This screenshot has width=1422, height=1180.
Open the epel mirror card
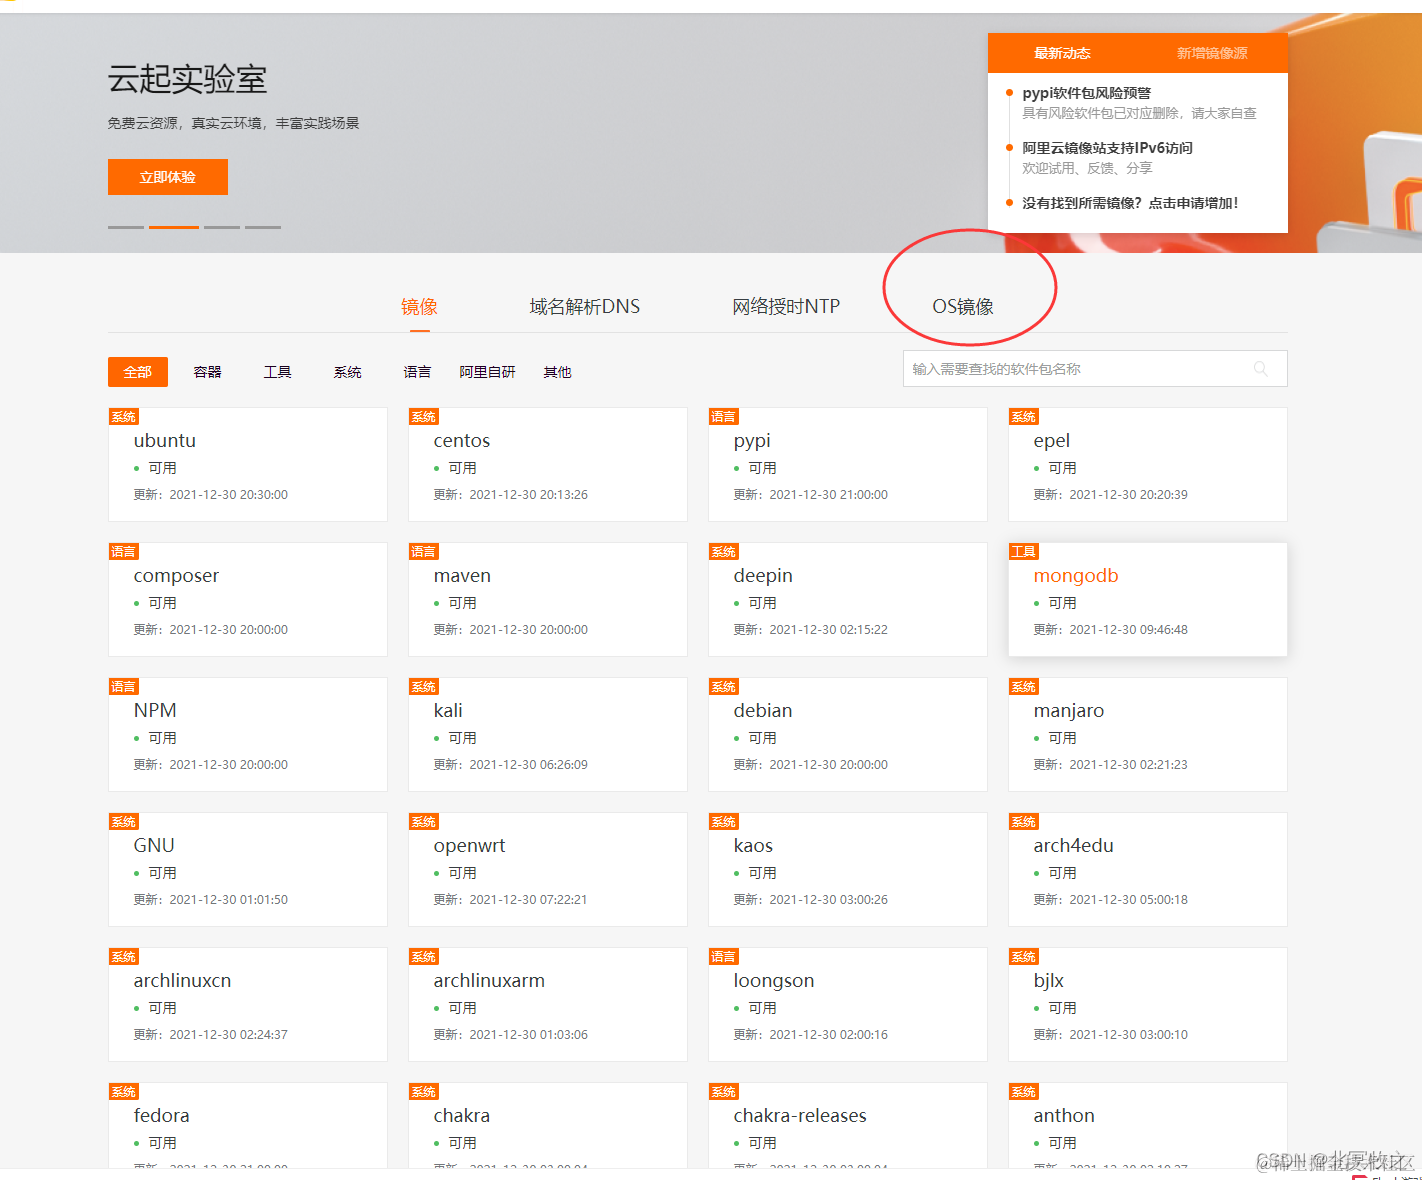(1148, 464)
